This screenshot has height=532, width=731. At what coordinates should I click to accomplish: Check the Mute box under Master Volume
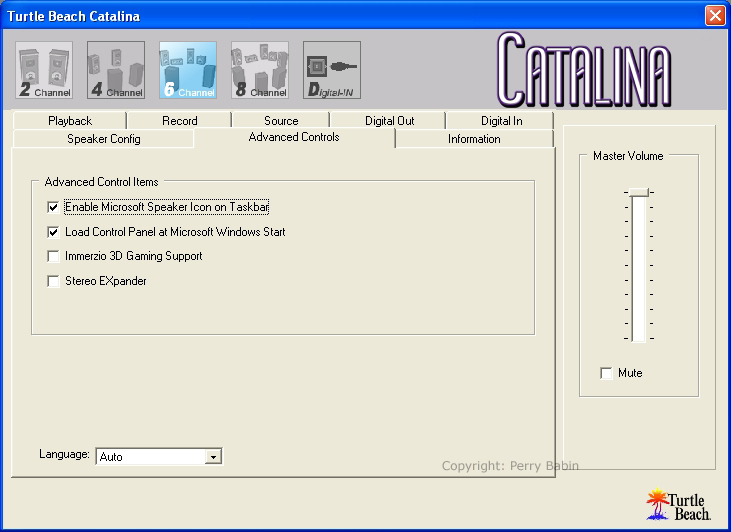(606, 373)
